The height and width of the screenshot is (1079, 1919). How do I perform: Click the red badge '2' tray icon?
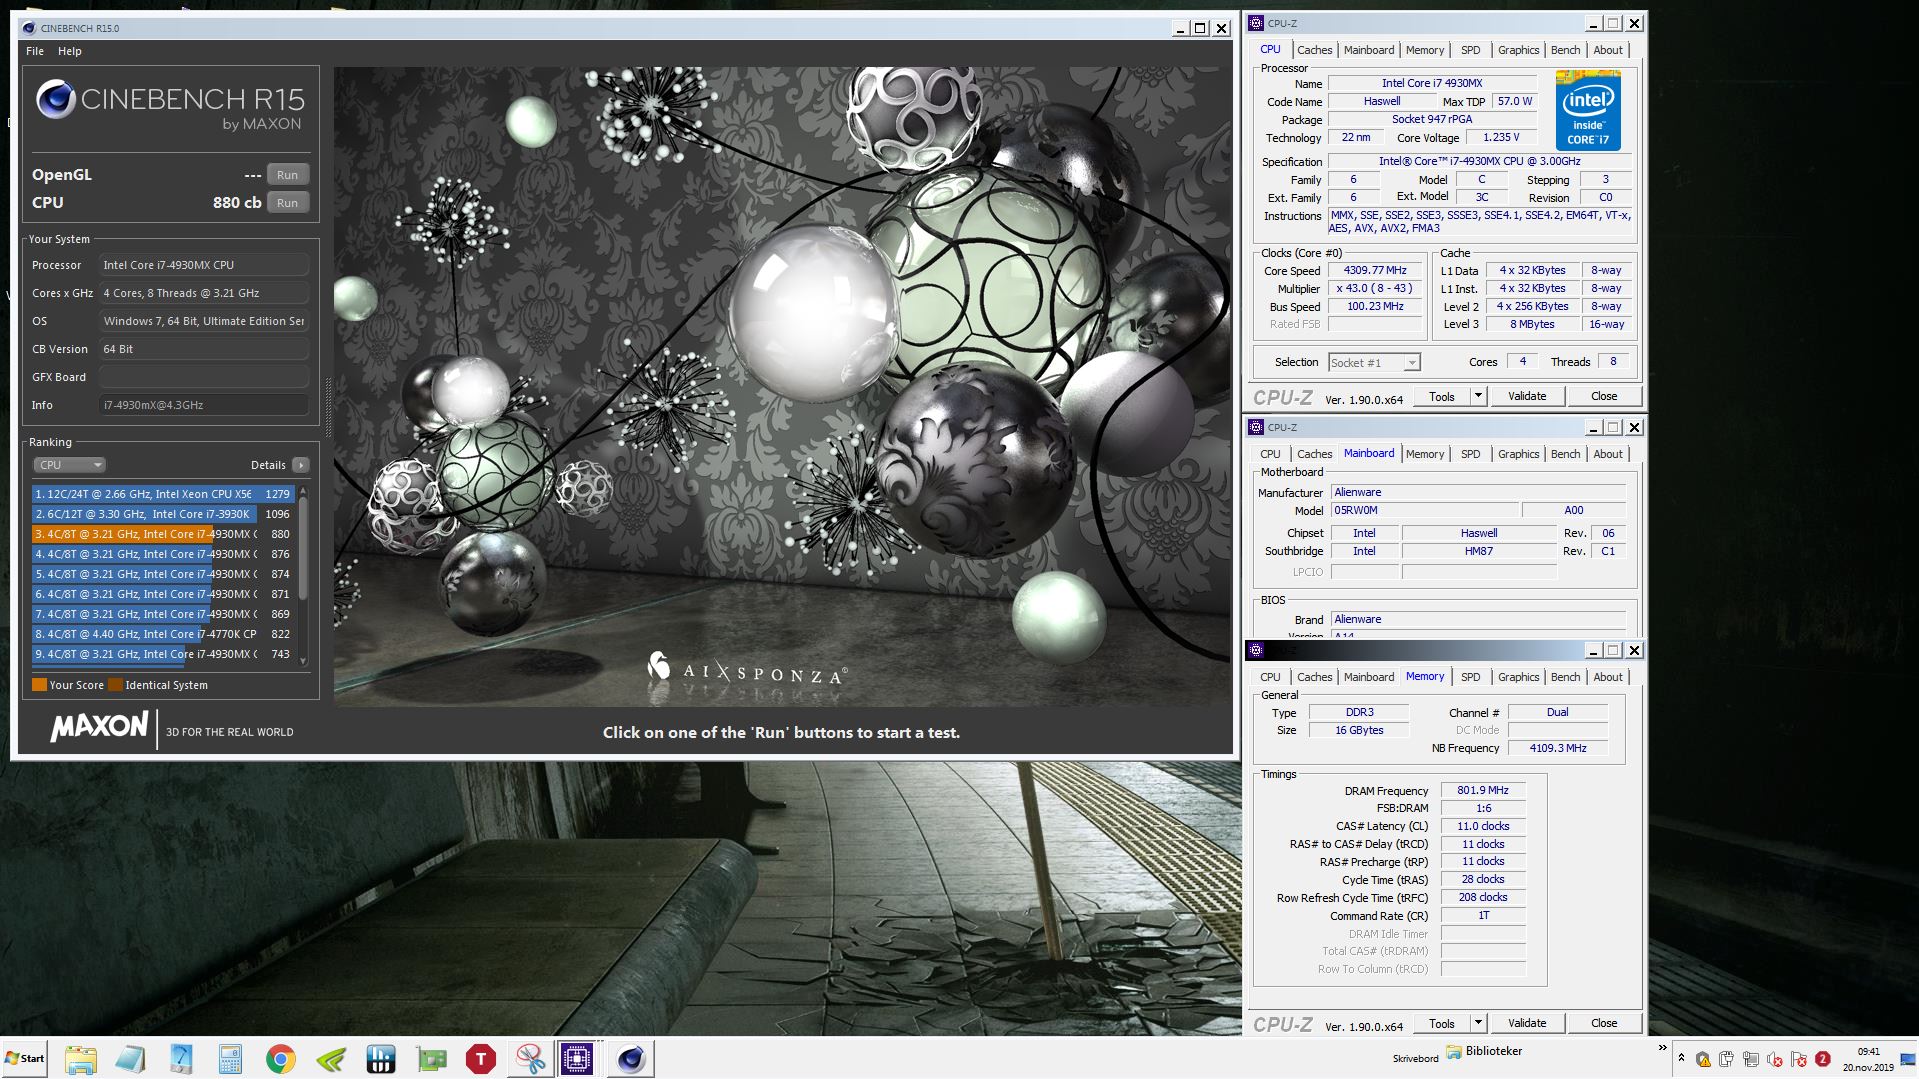point(1822,1059)
